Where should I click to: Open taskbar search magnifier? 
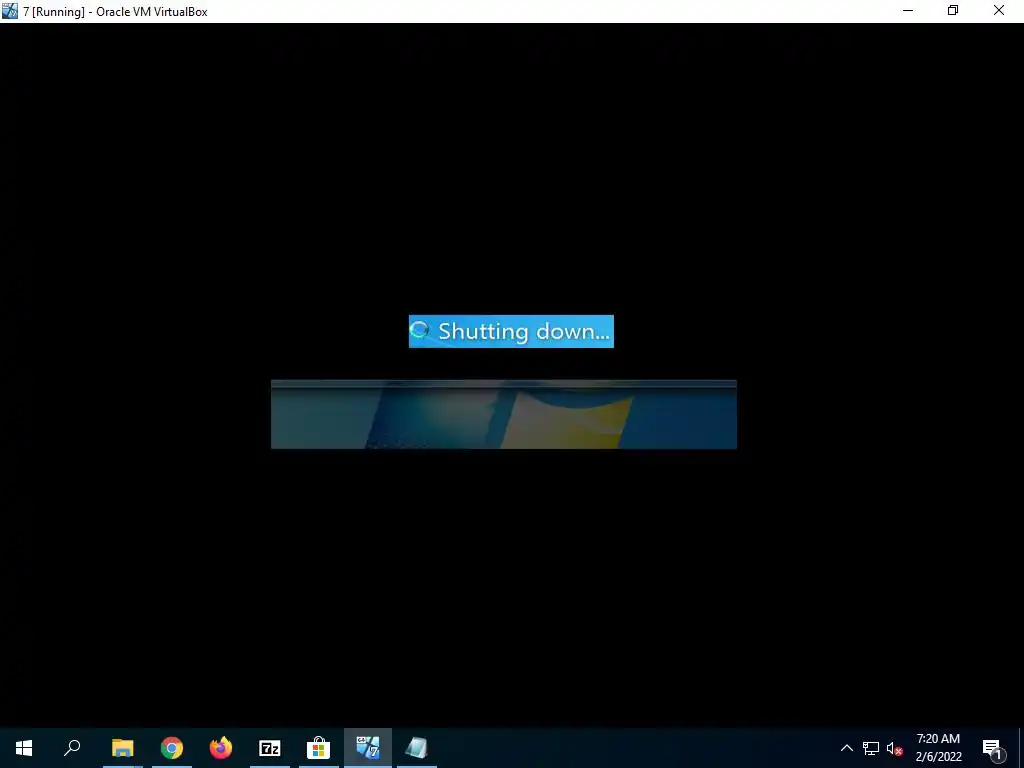point(72,748)
